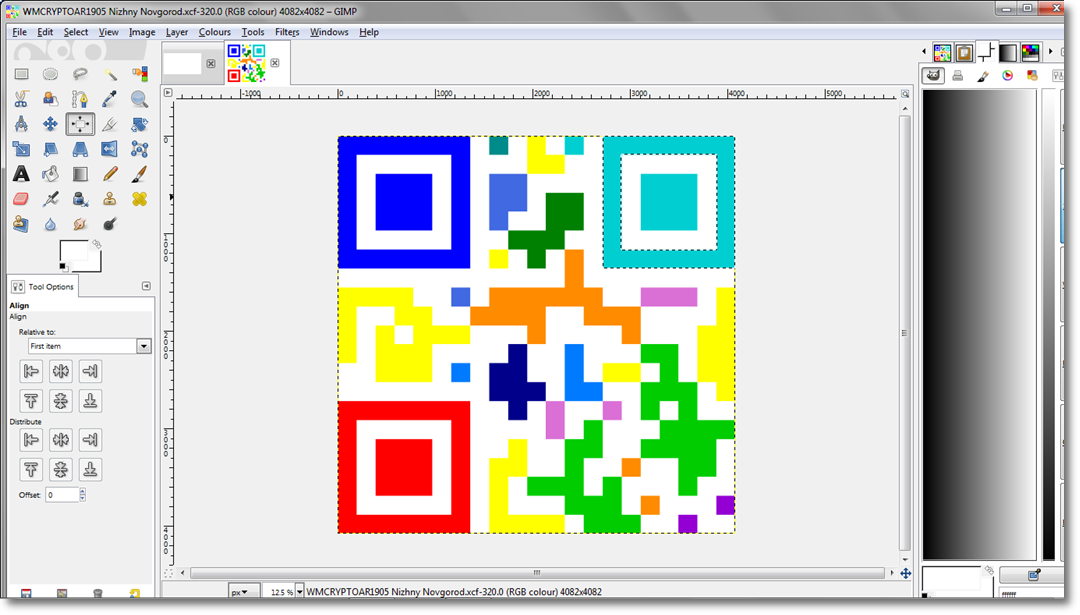This screenshot has height=615, width=1080.
Task: Pick the Airbrush tool
Action: pyautogui.click(x=50, y=199)
